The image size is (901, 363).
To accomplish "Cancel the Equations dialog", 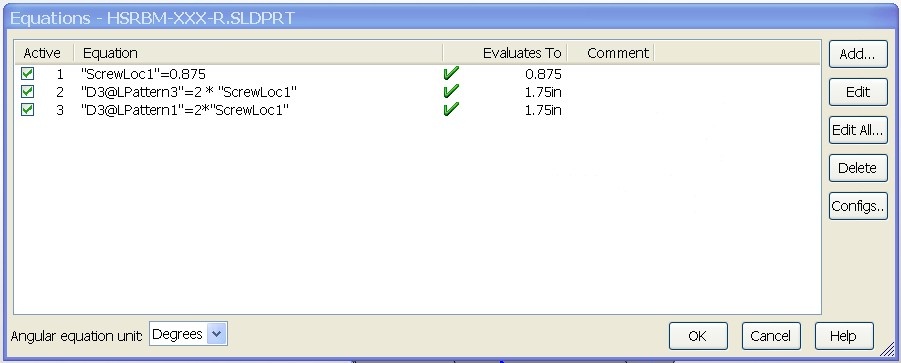I will (x=771, y=336).
